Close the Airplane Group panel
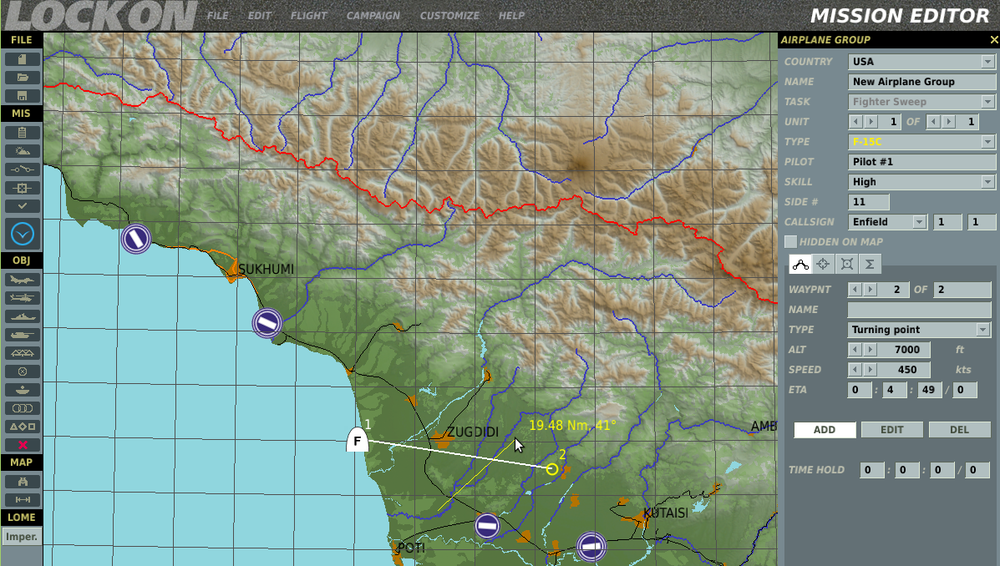The width and height of the screenshot is (1000, 566). tap(994, 40)
